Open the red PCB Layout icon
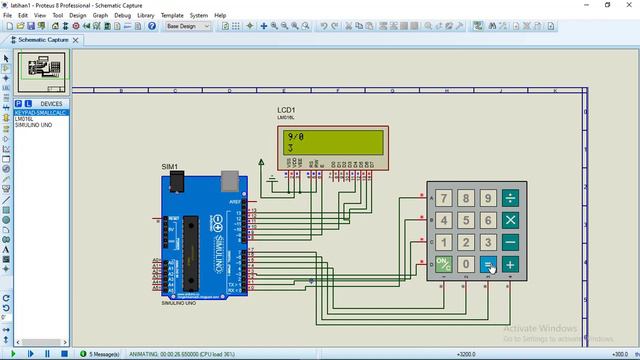 tap(76, 26)
